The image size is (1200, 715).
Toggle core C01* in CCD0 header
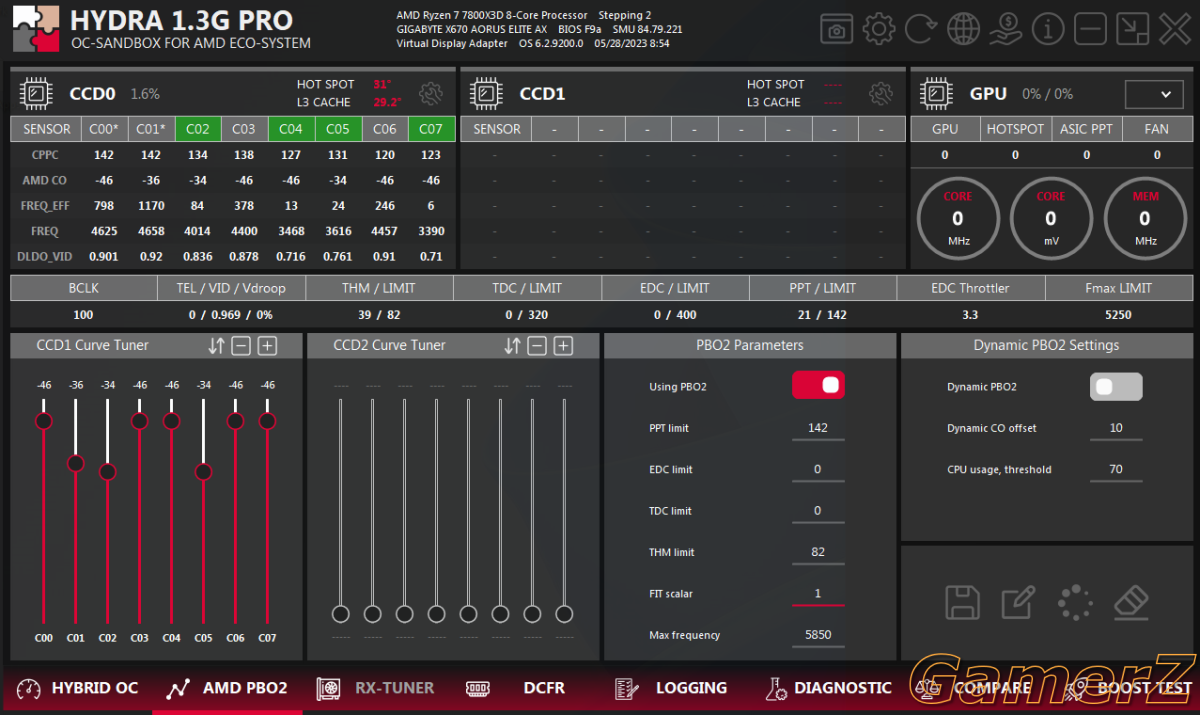(151, 129)
